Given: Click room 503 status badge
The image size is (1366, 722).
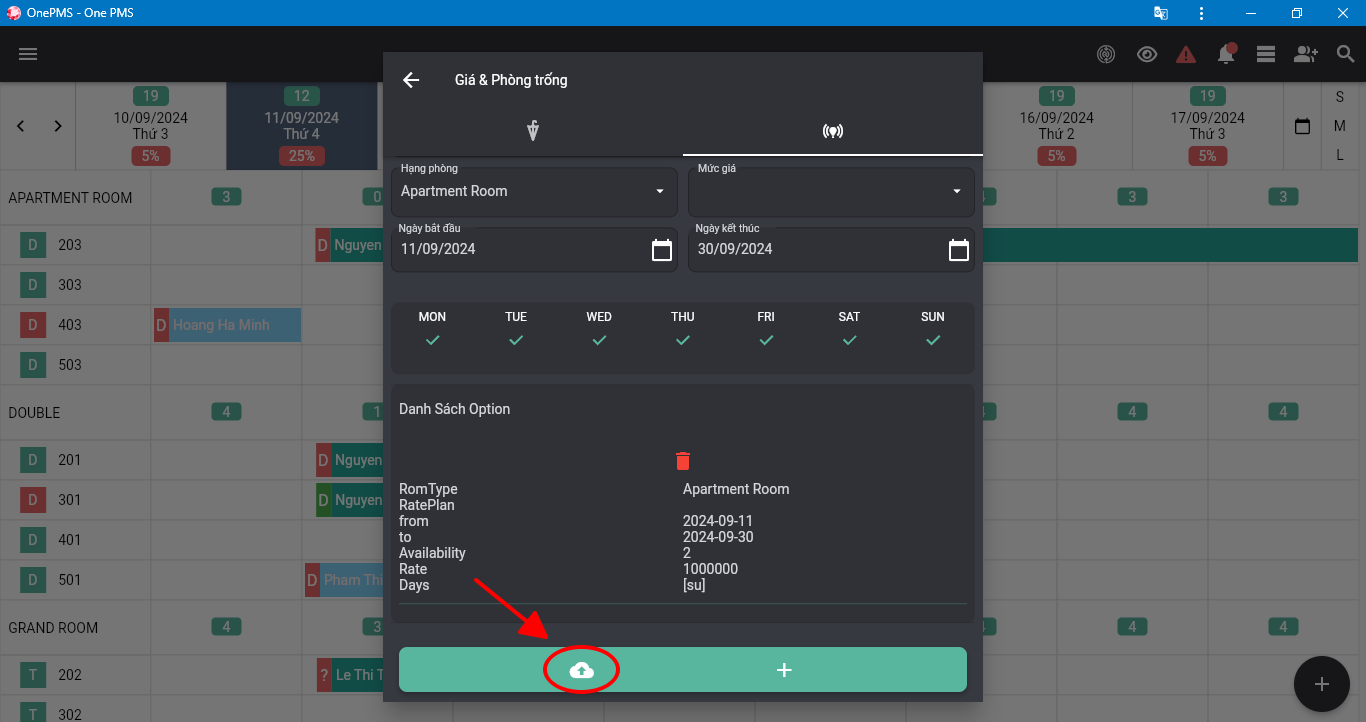Looking at the screenshot, I should pos(32,365).
